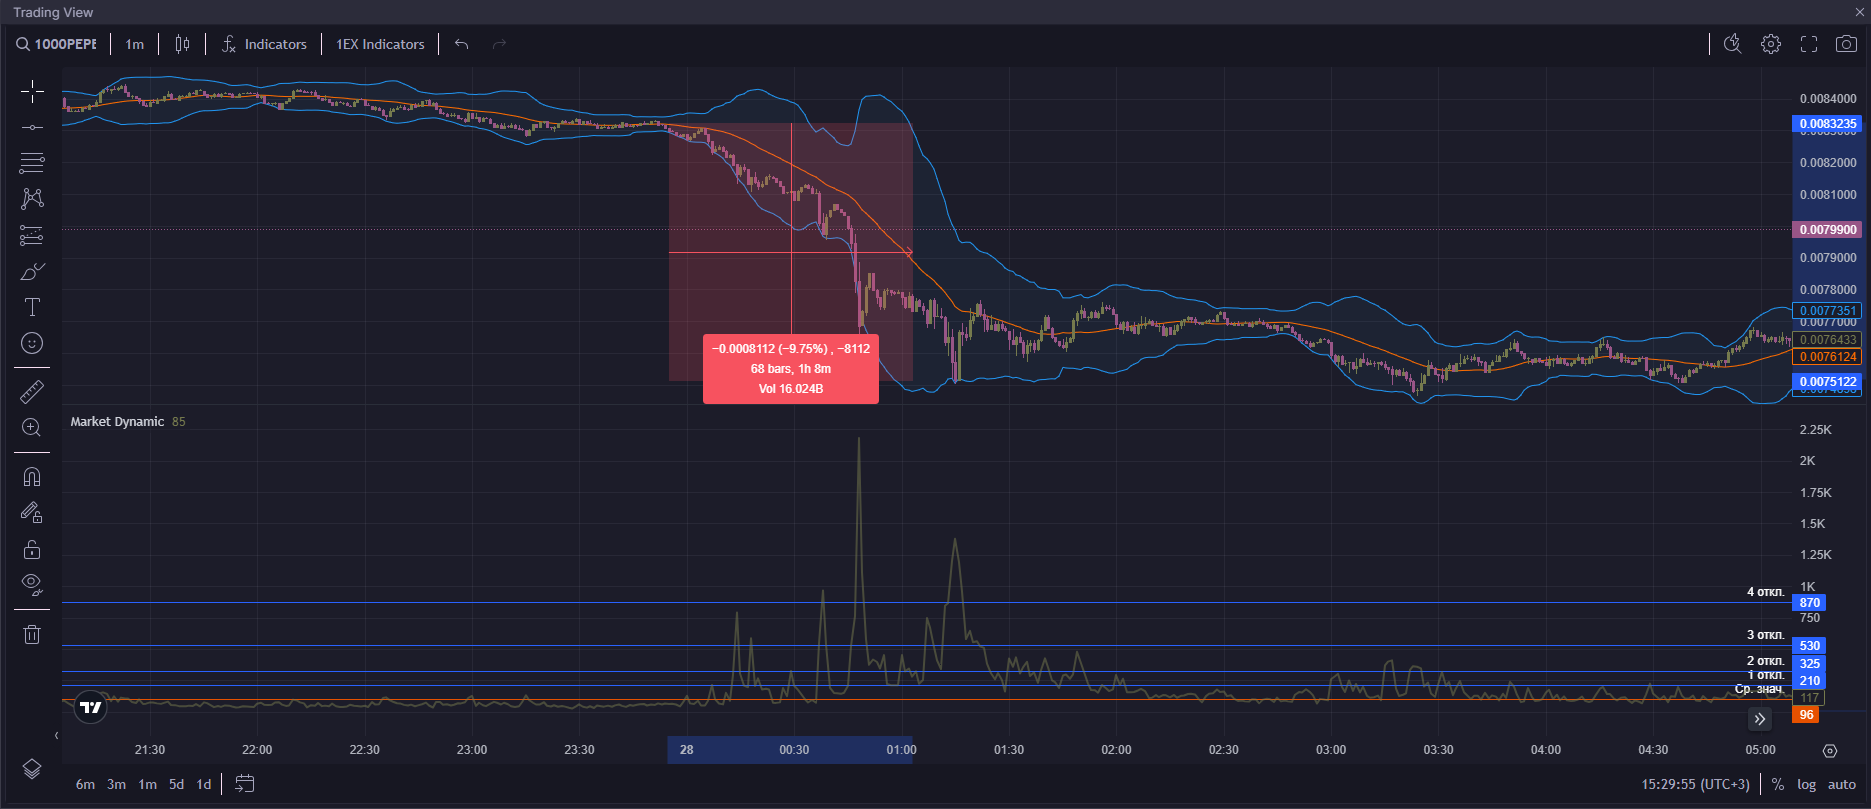The height and width of the screenshot is (809, 1871).
Task: Open the candlestick chart type dropdown
Action: coord(182,44)
